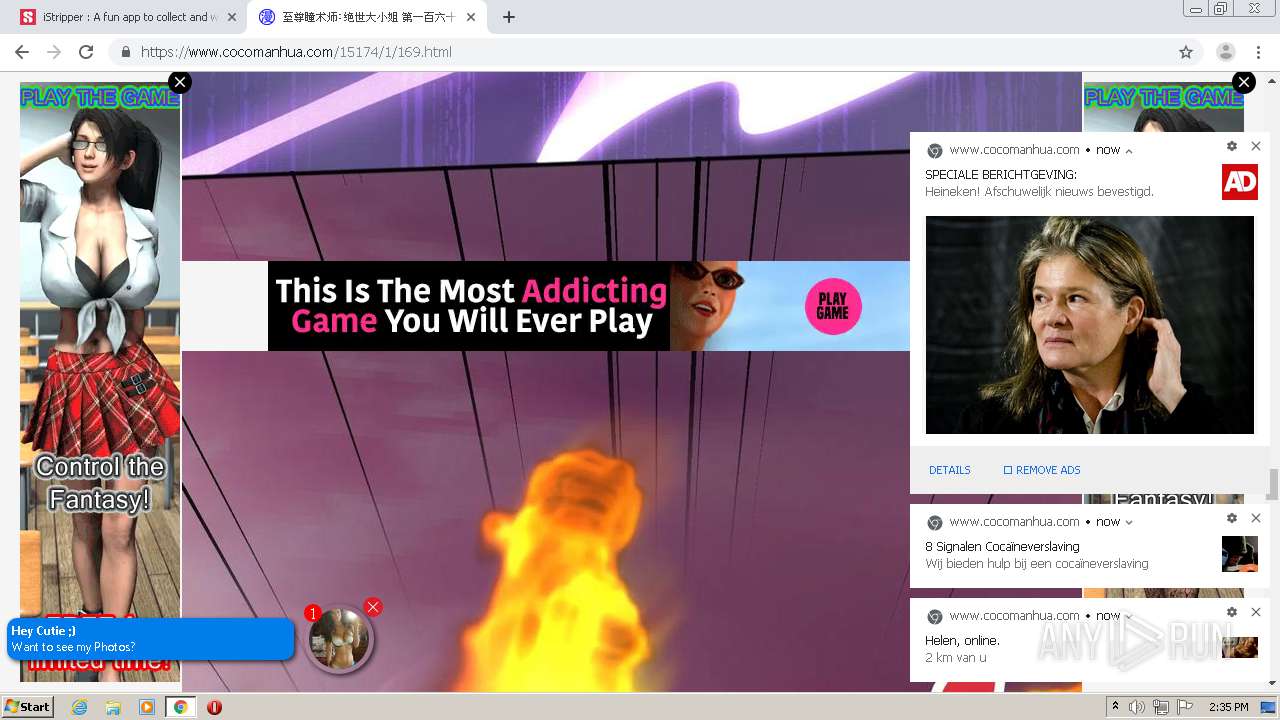This screenshot has width=1280, height=720.
Task: Open the volume control in the tray
Action: [1137, 707]
